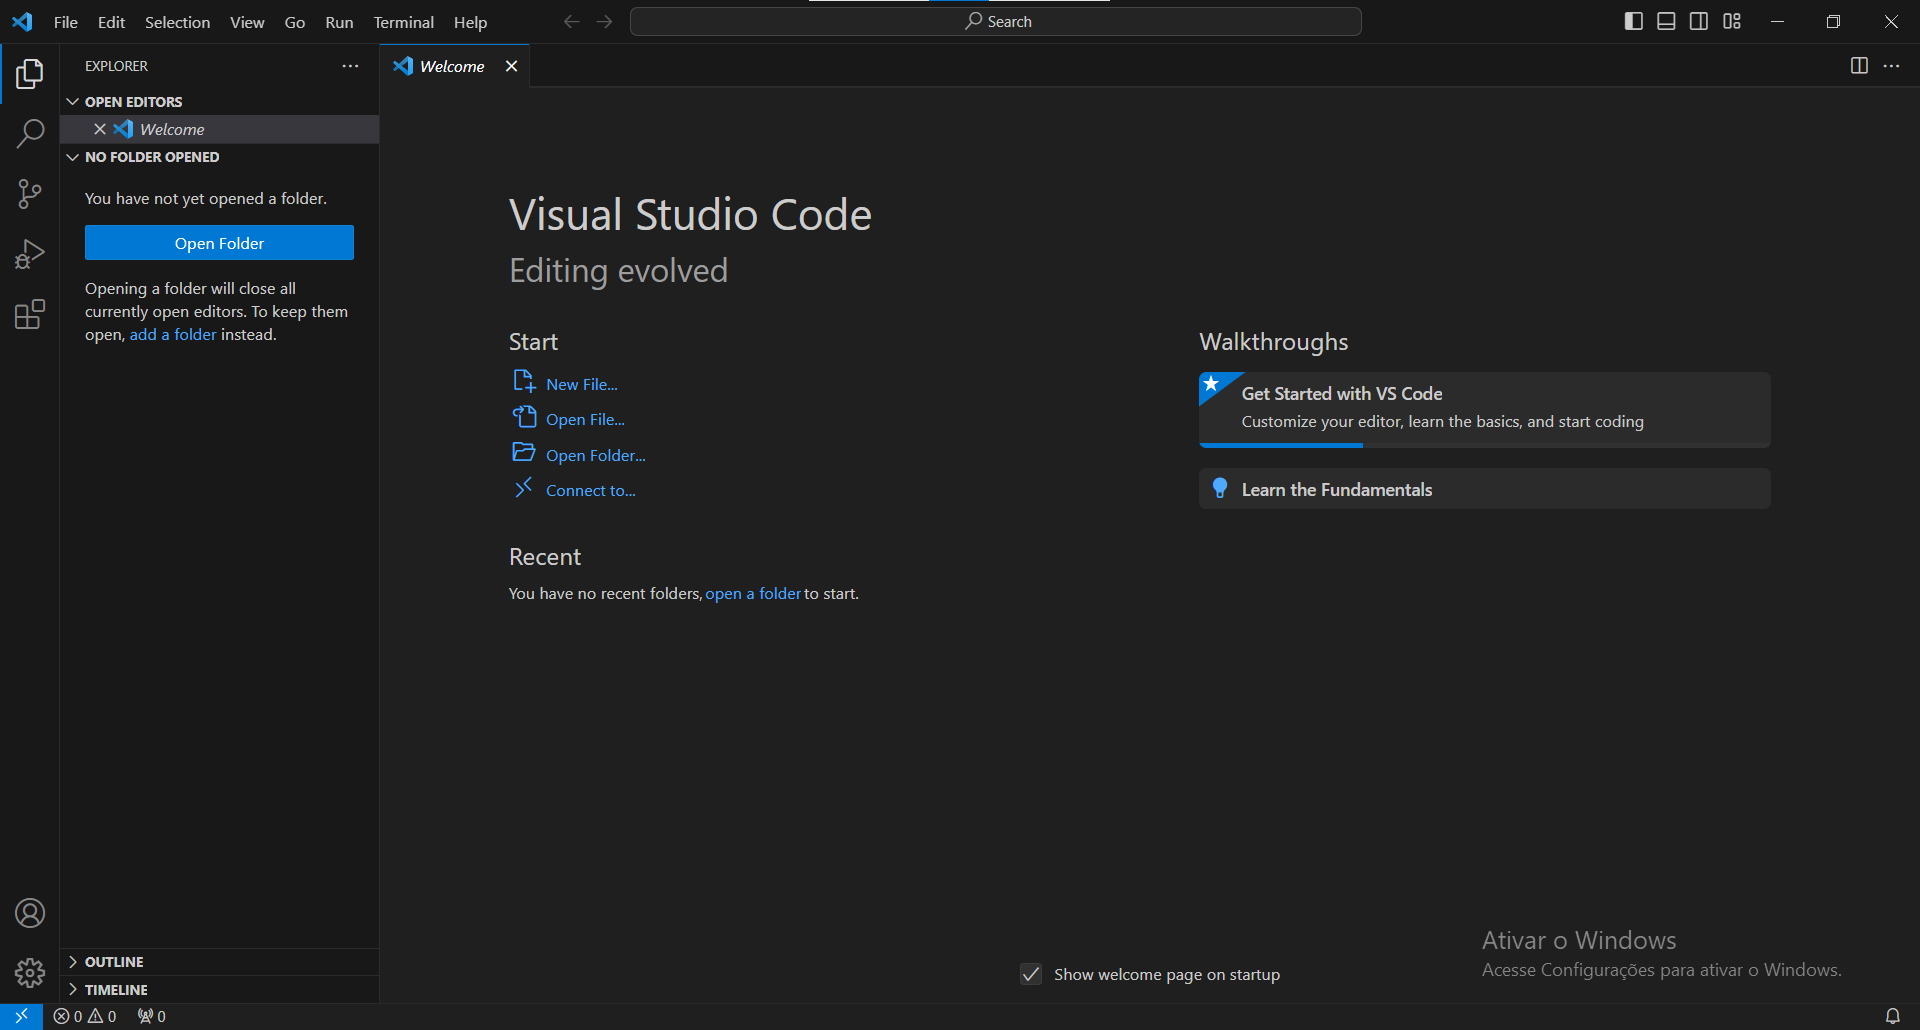1920x1030 pixels.
Task: Select Welcome entry in Open Editors
Action: coord(219,129)
